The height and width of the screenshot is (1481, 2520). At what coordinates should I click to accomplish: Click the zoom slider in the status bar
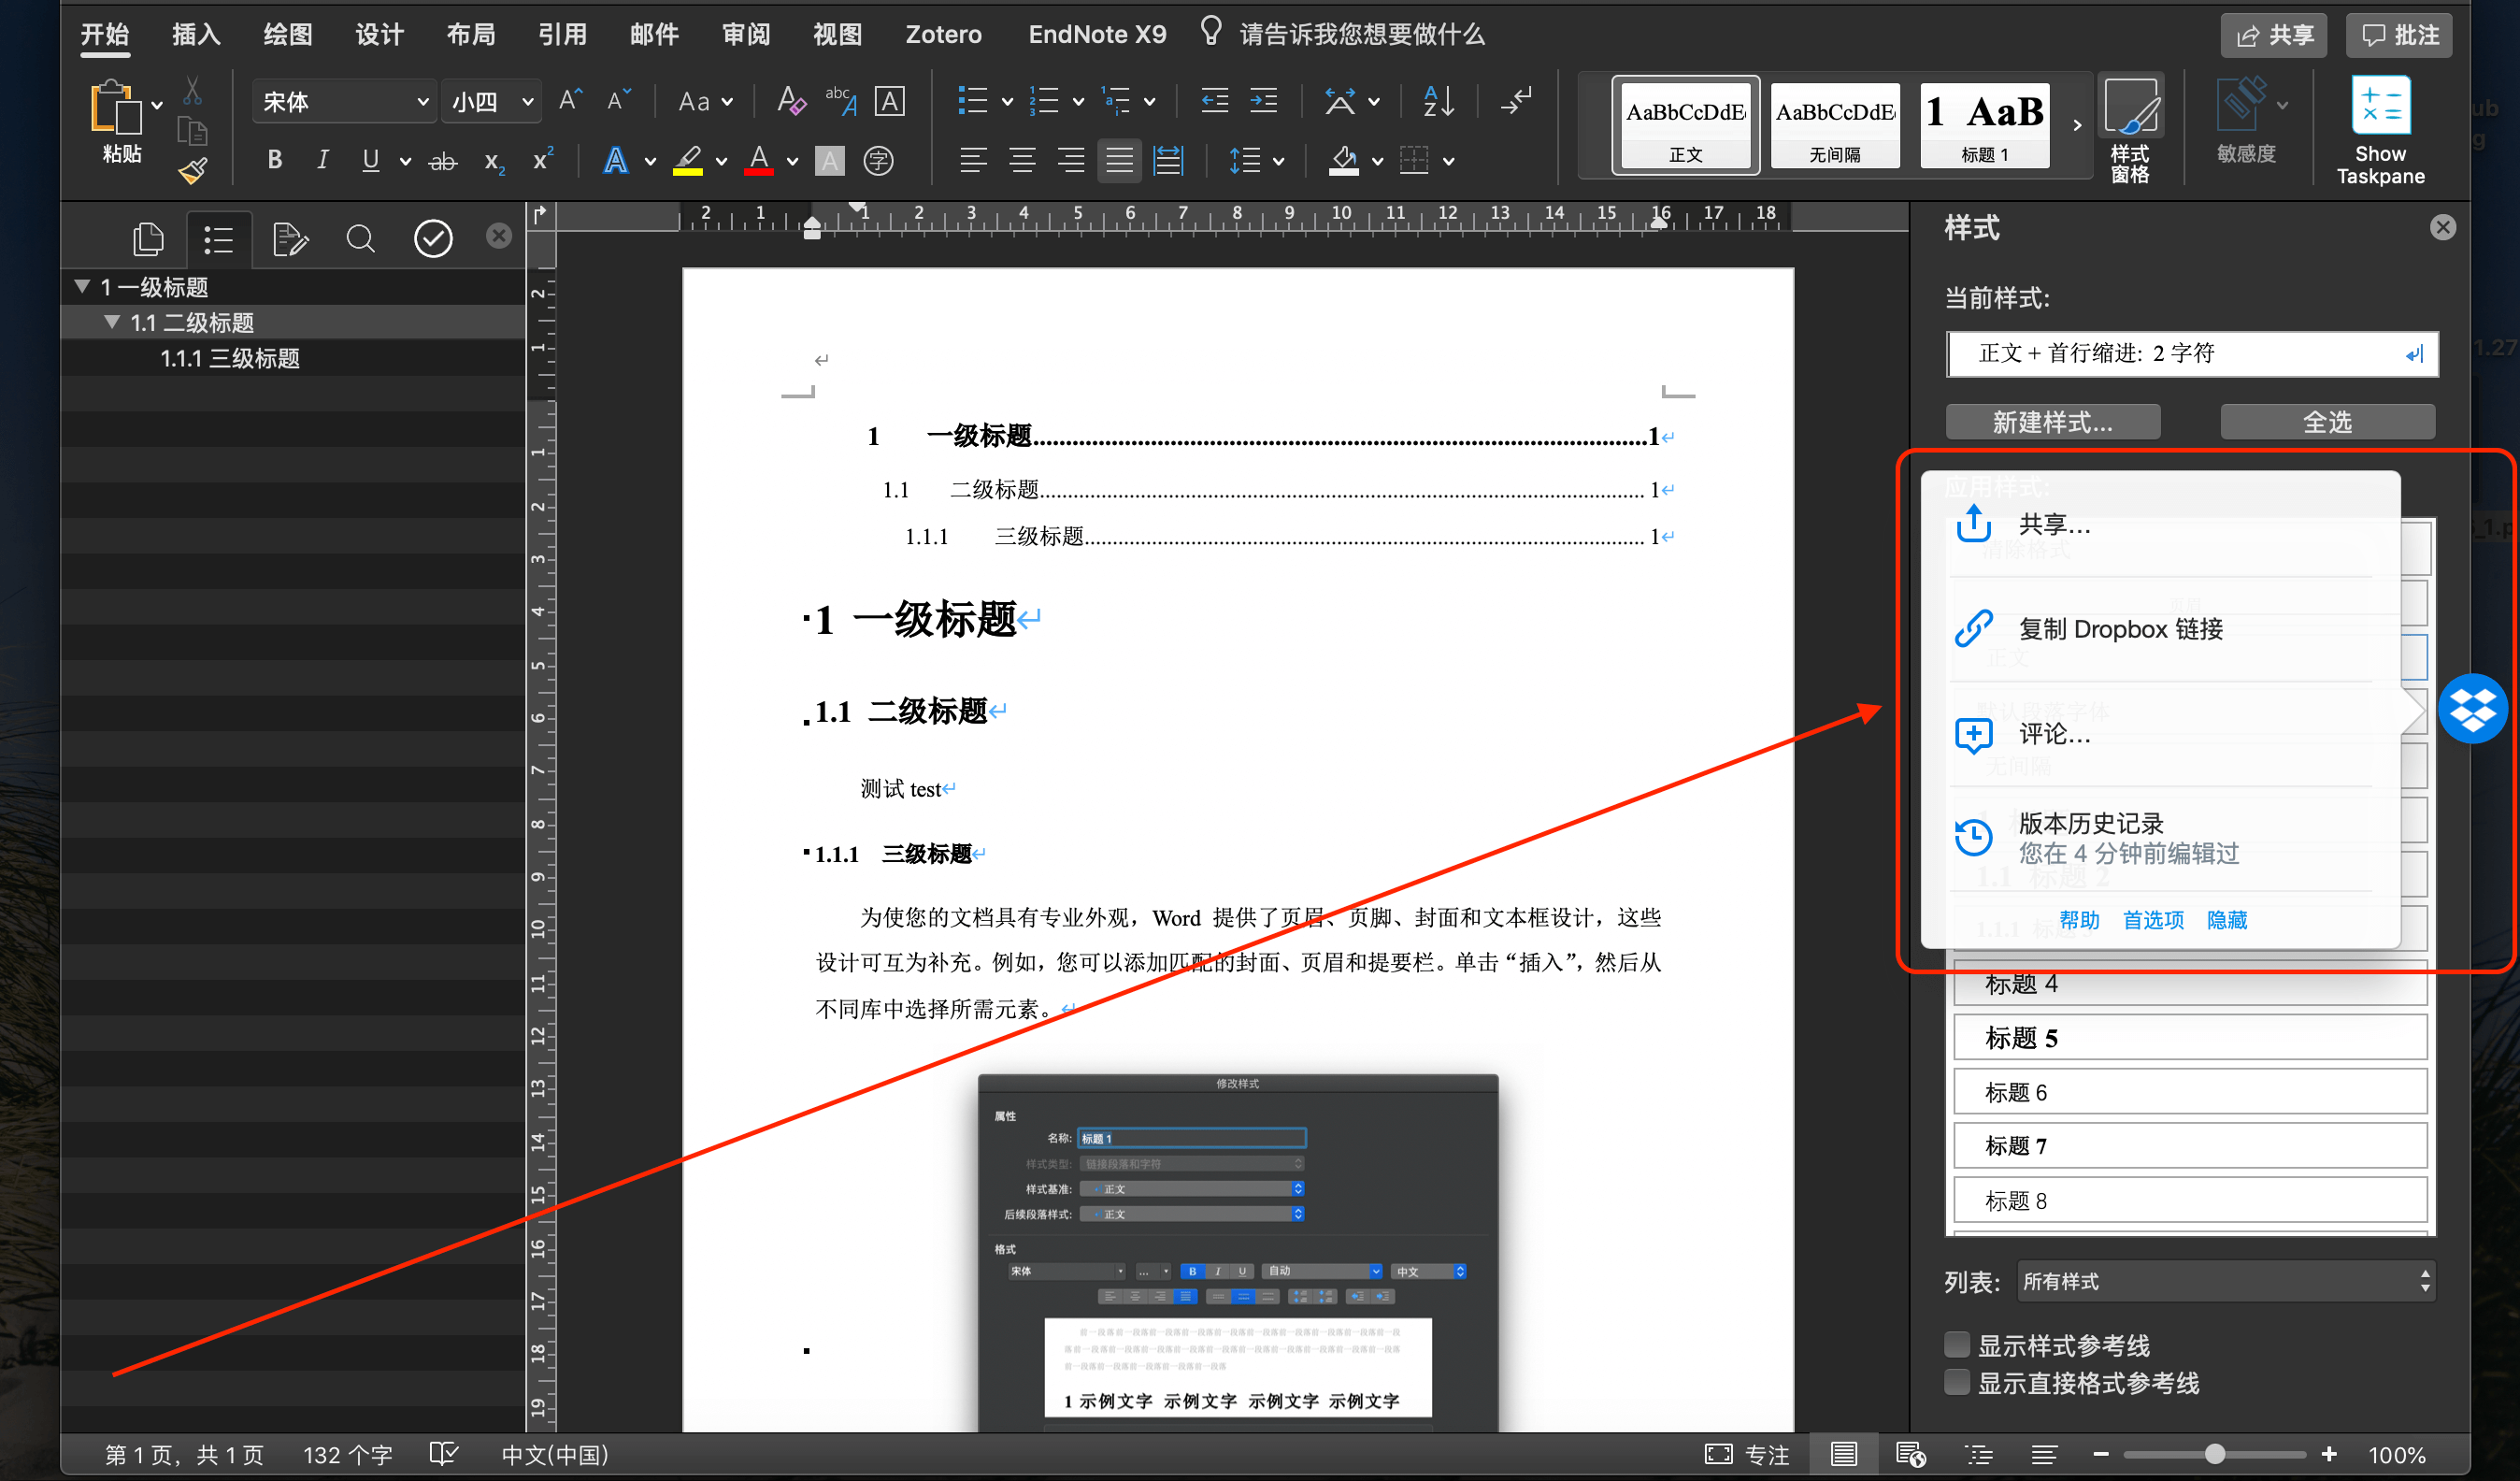point(2214,1454)
